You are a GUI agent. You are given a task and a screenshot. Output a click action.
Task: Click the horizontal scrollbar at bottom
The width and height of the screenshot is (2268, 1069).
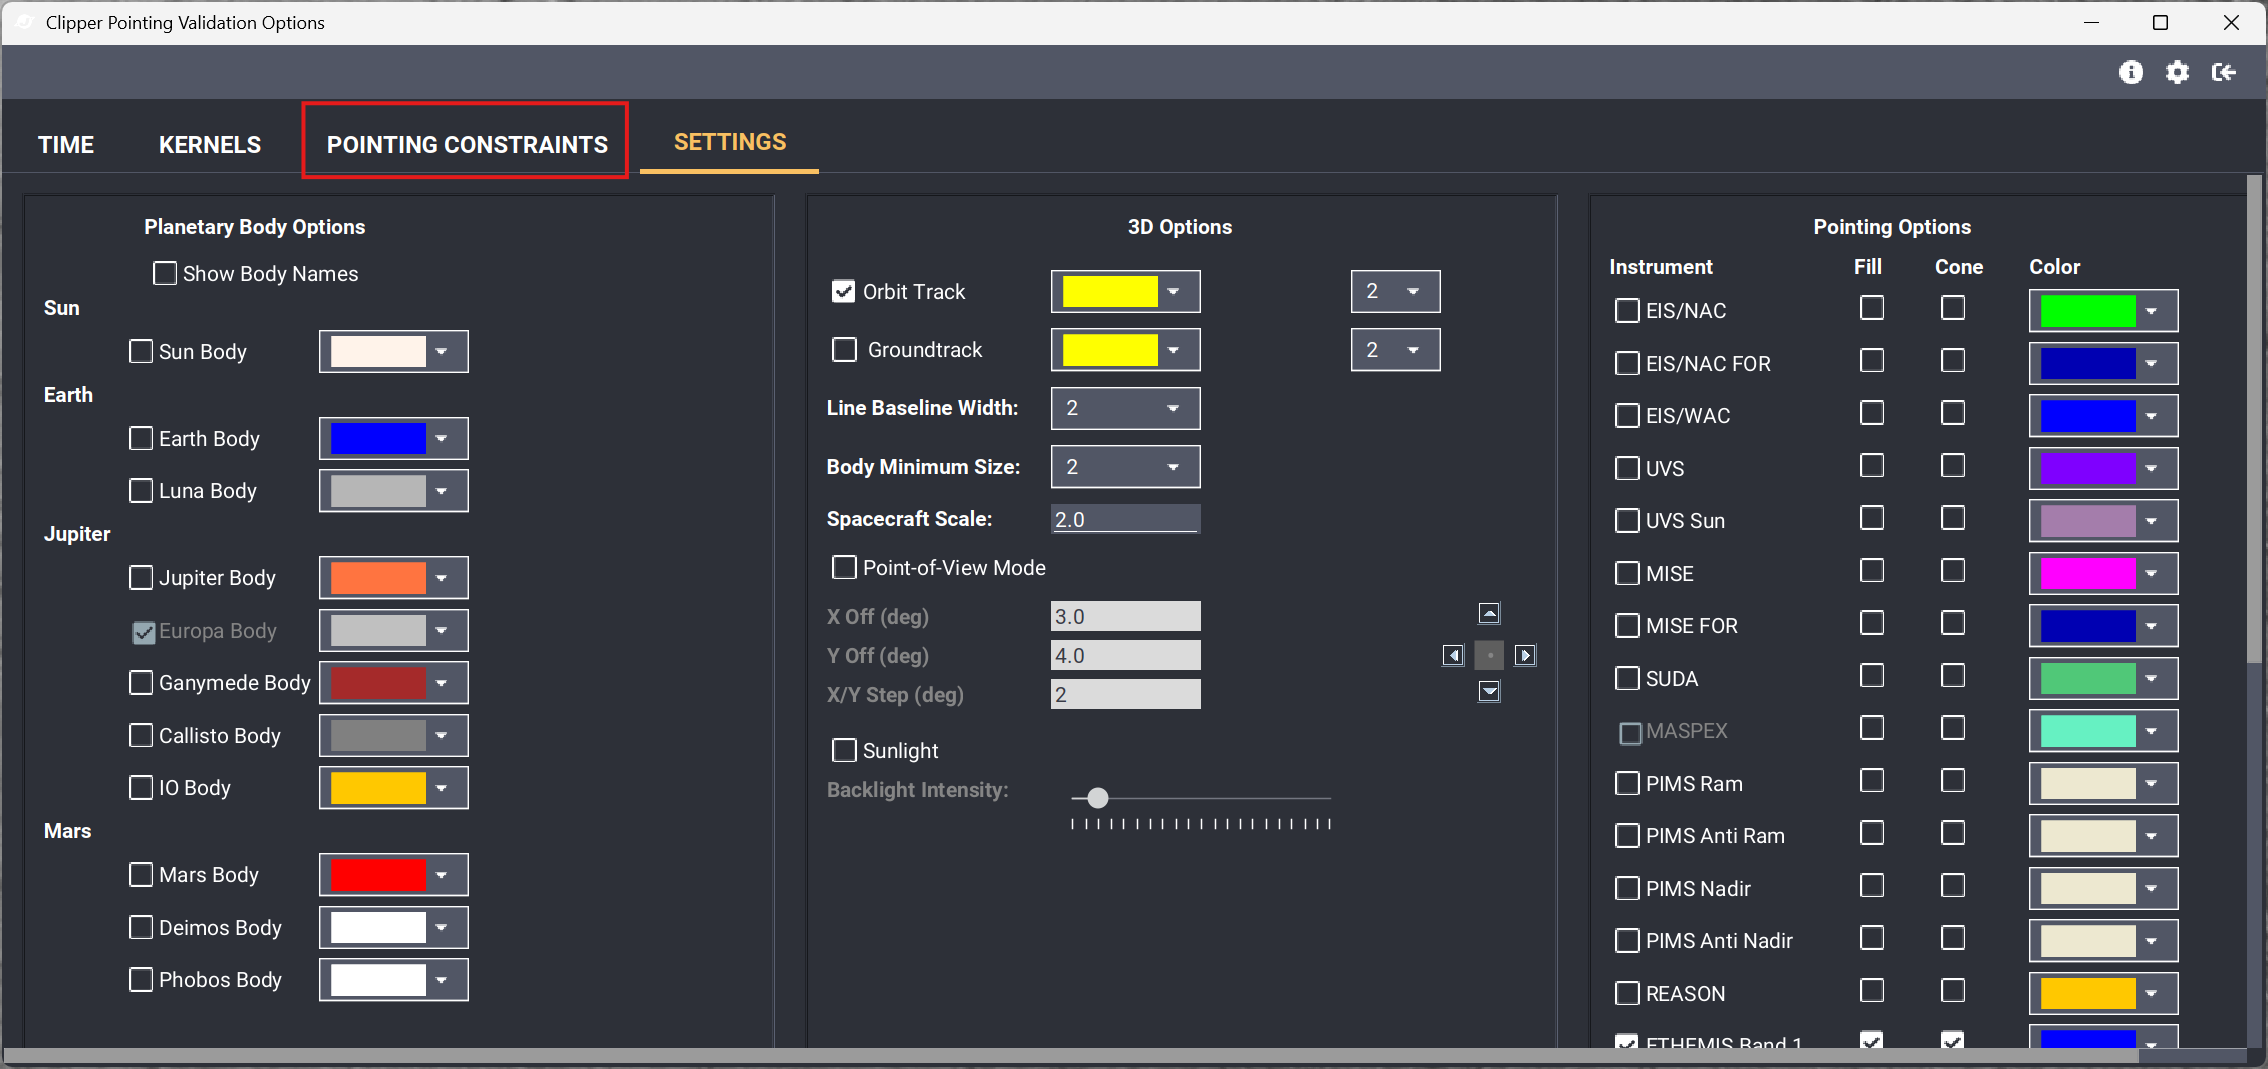(x=1070, y=1055)
